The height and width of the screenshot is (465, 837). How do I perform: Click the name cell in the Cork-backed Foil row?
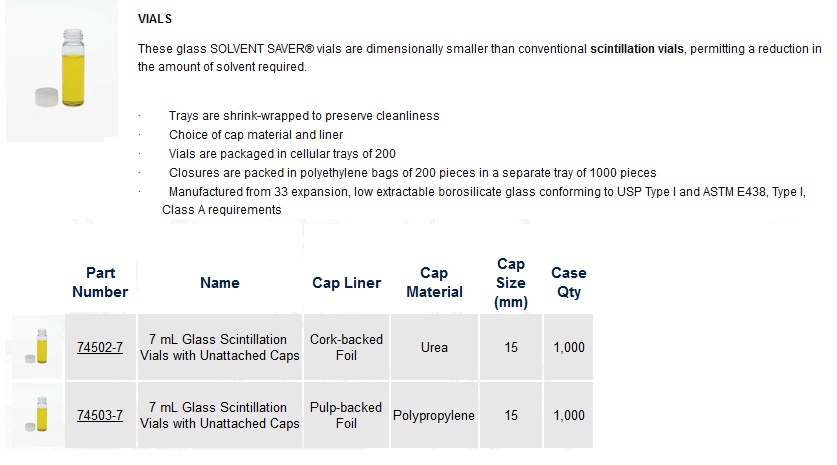220,347
